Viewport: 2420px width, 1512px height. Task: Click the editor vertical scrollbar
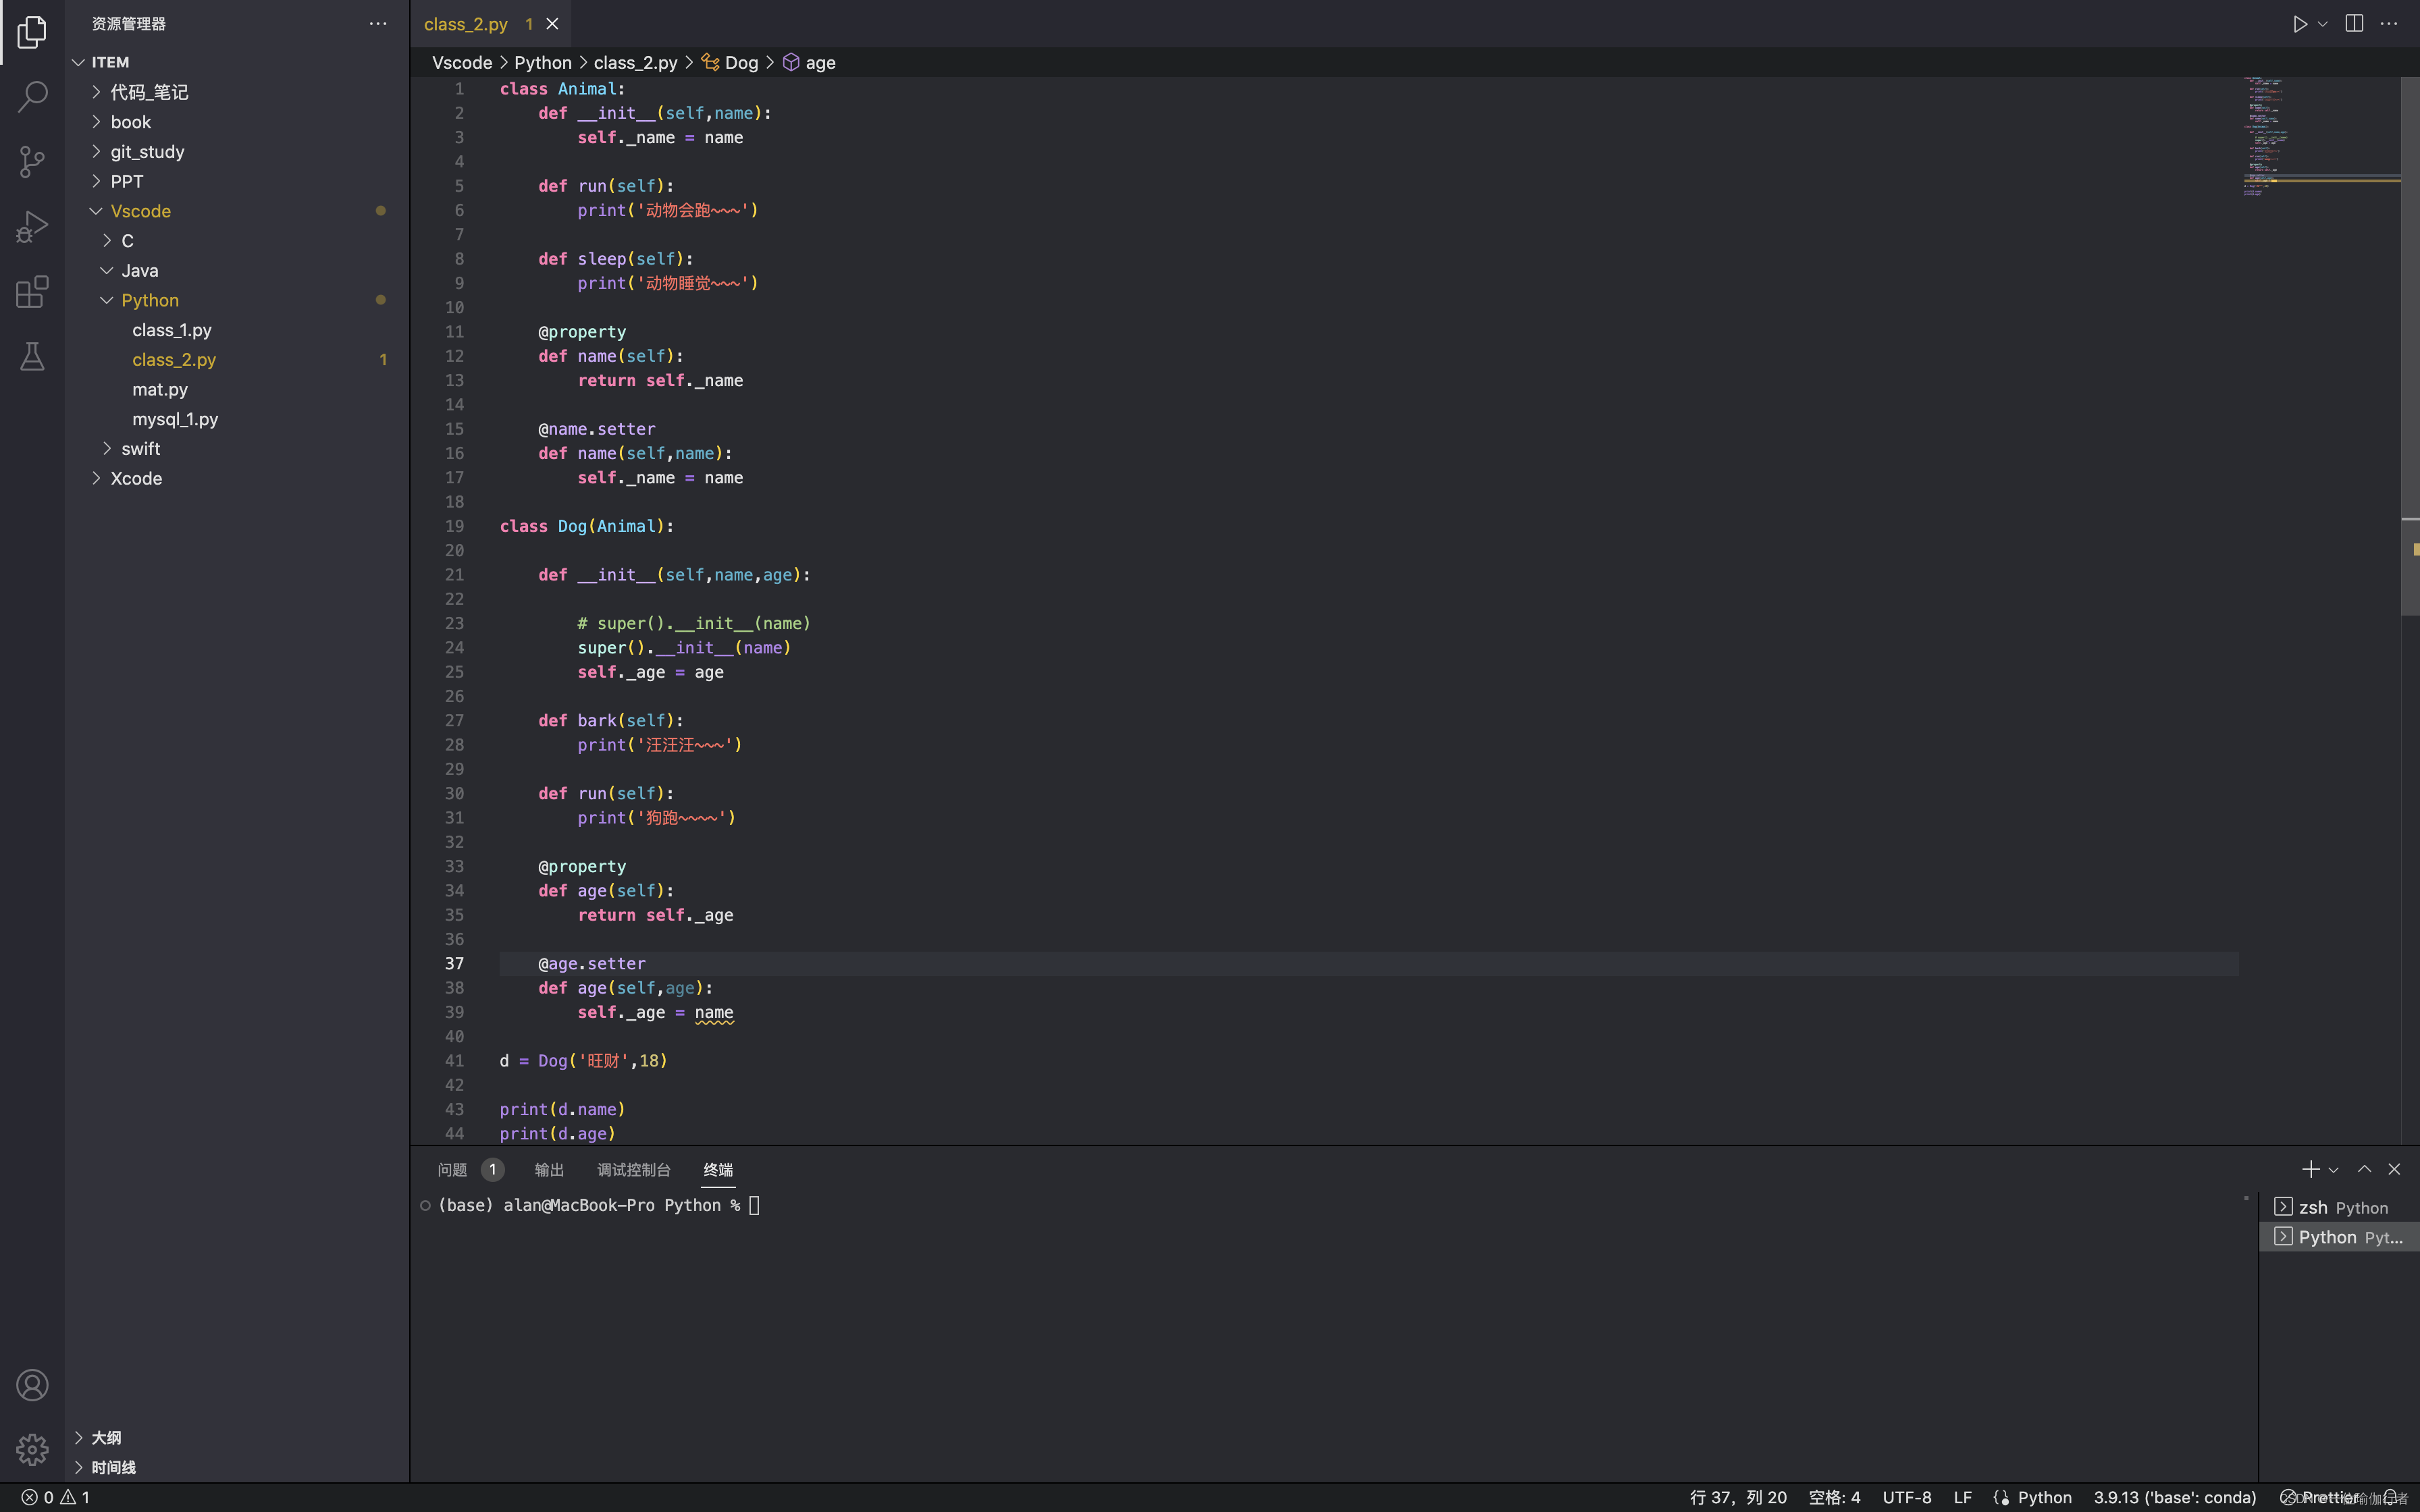pos(2410,345)
